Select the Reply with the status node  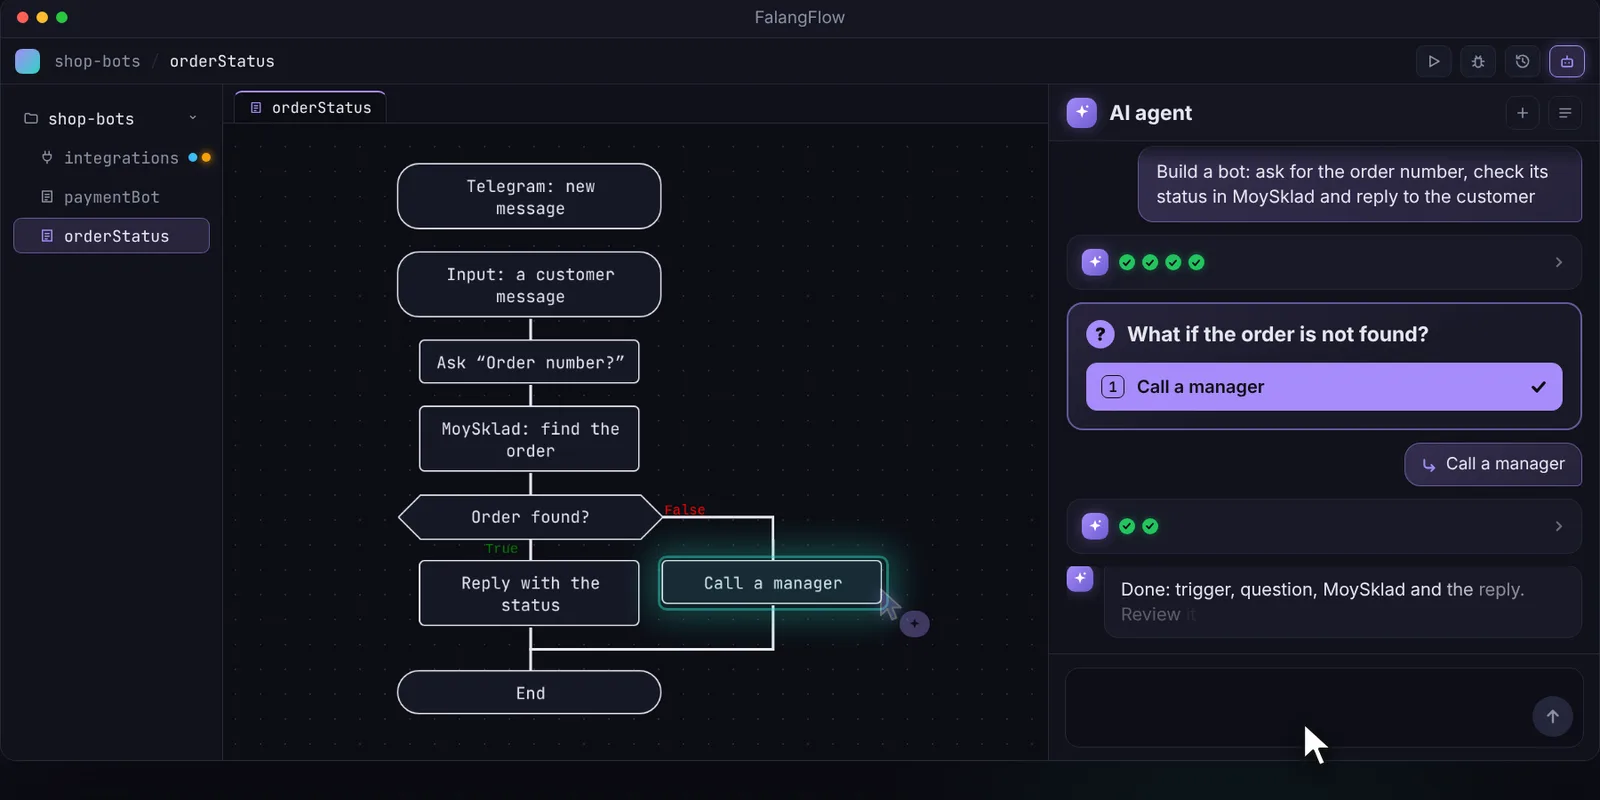529,593
